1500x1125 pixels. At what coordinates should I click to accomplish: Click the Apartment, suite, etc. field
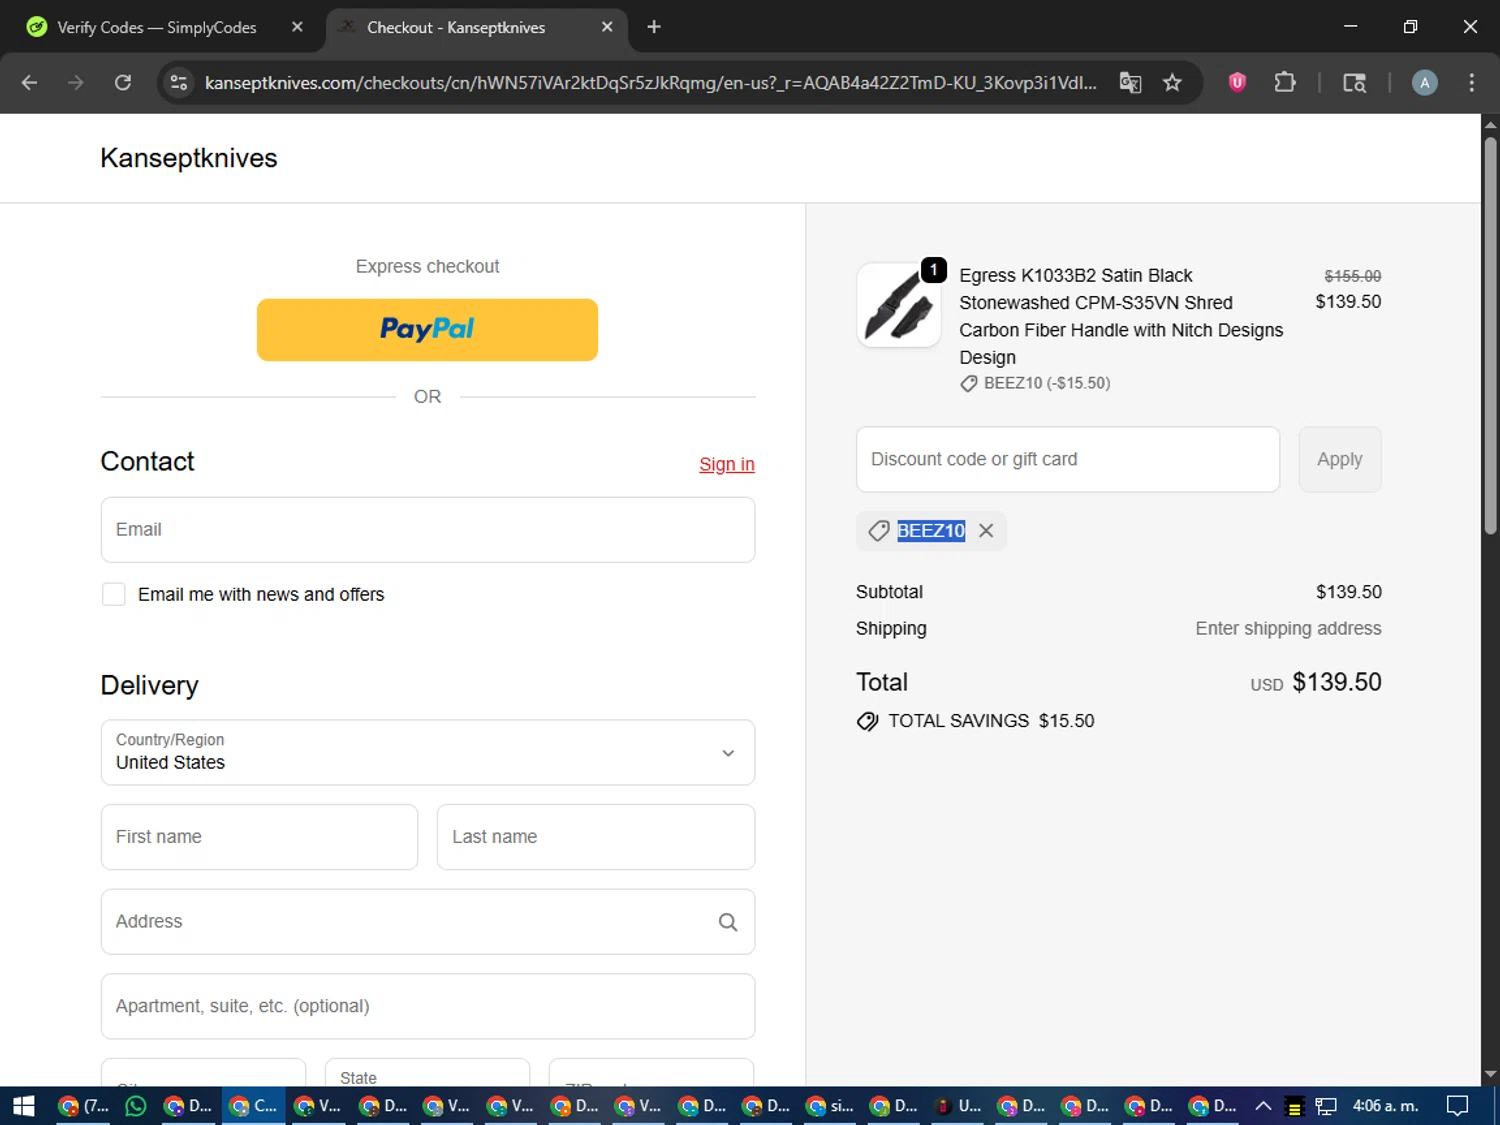pyautogui.click(x=428, y=1006)
